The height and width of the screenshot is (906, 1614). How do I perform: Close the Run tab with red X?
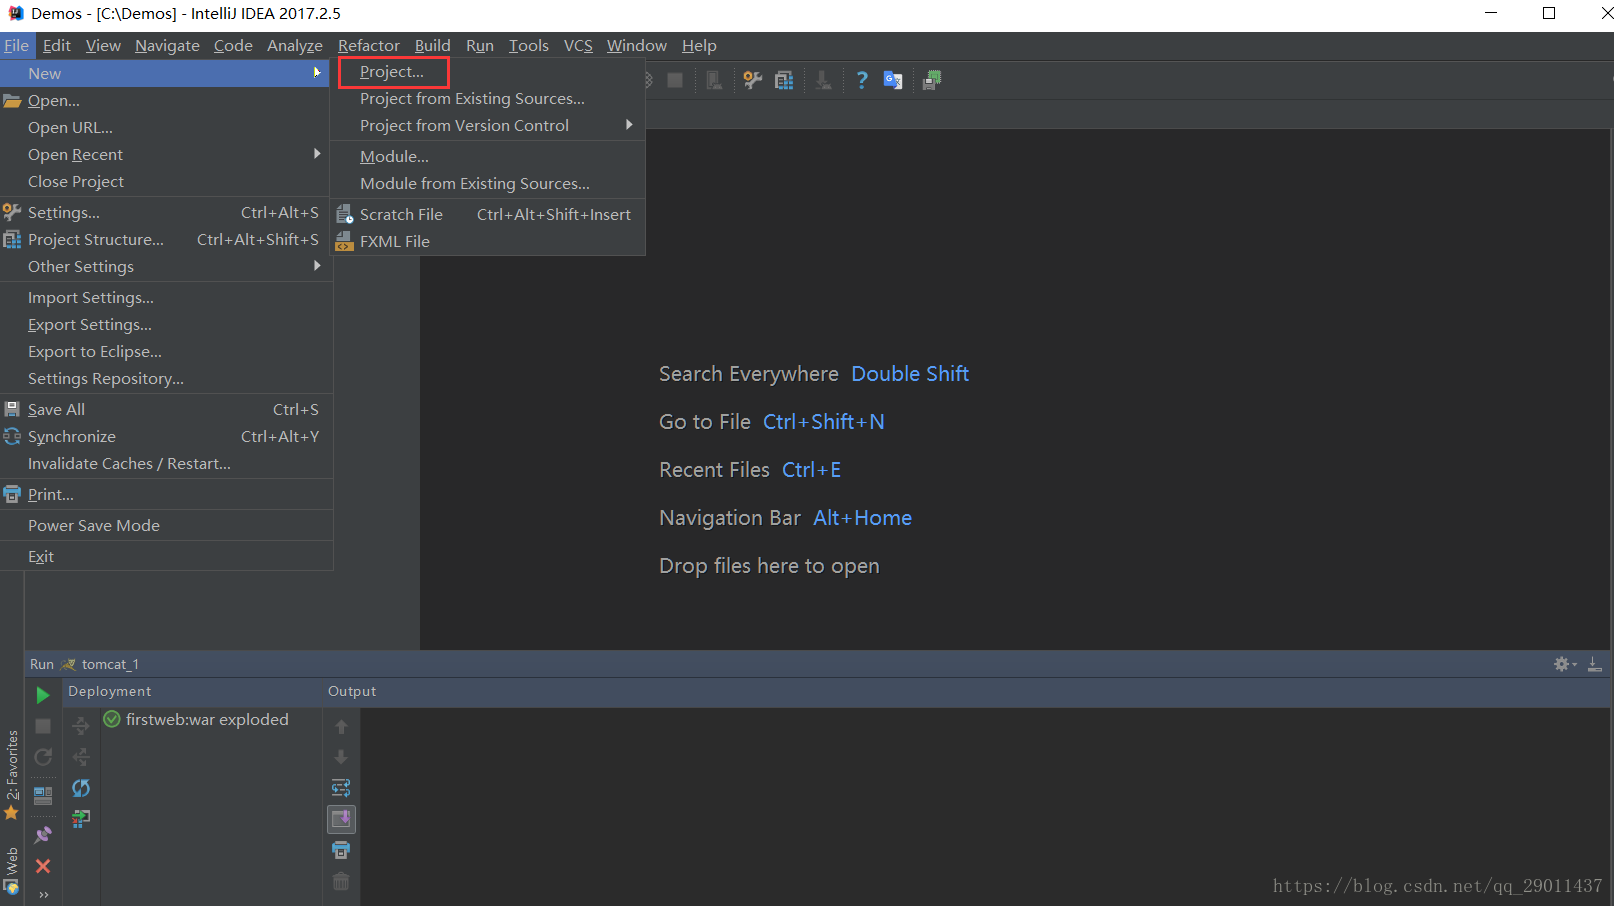(43, 866)
